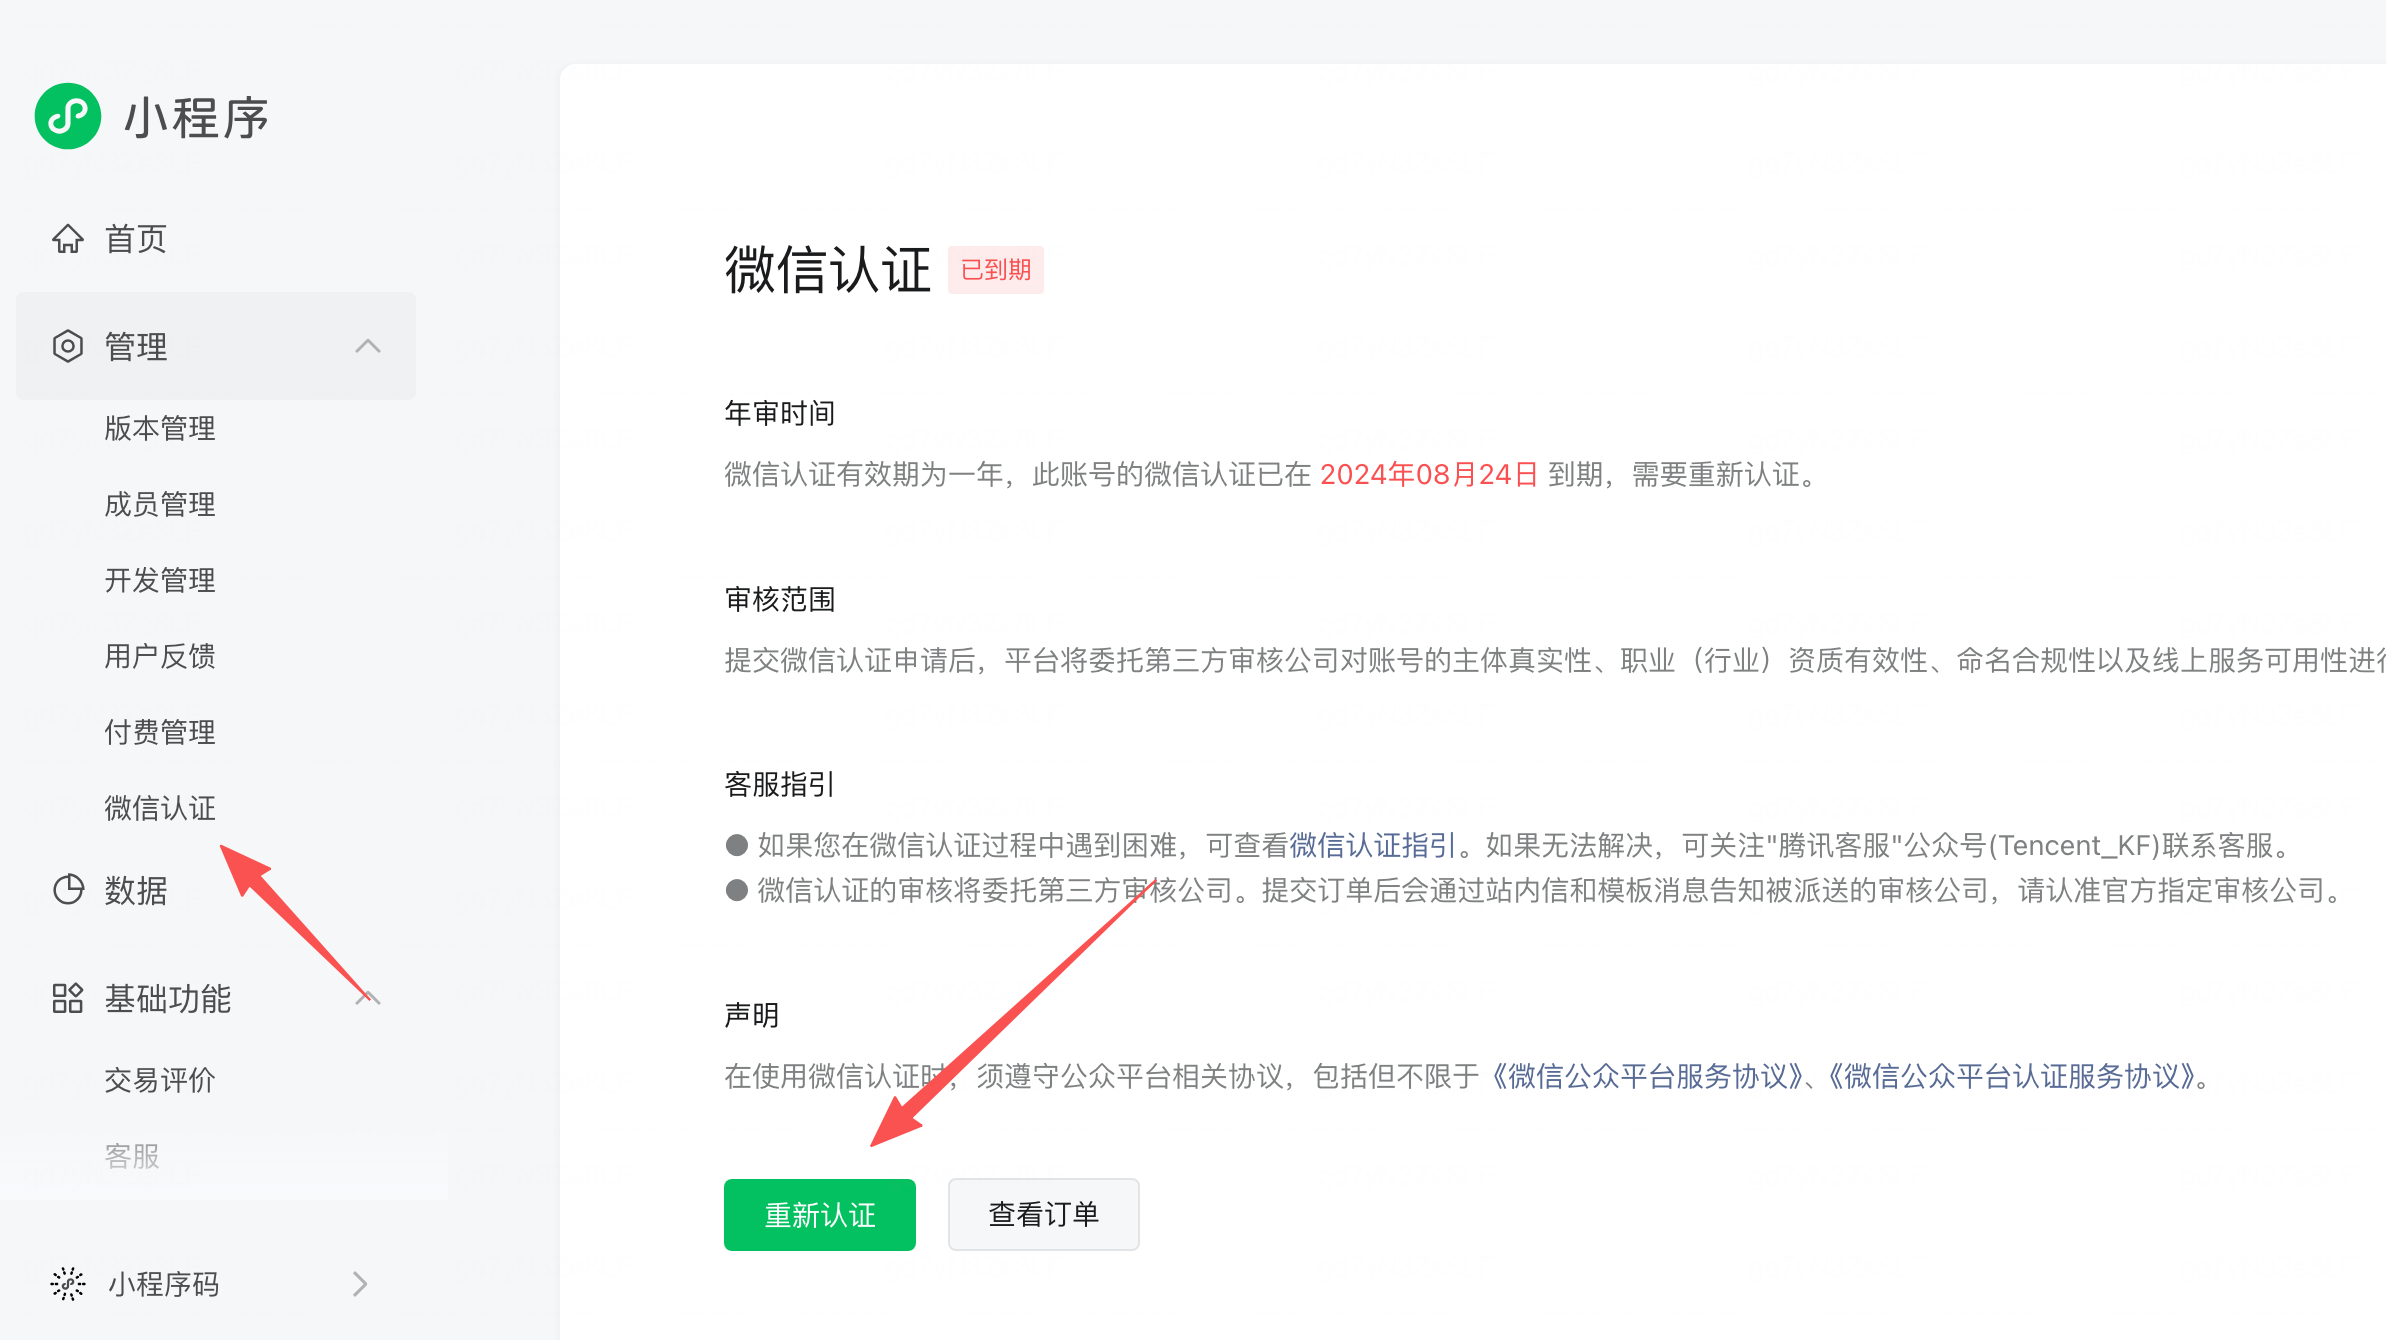
Task: Open 付费管理 menu item
Action: click(x=160, y=732)
